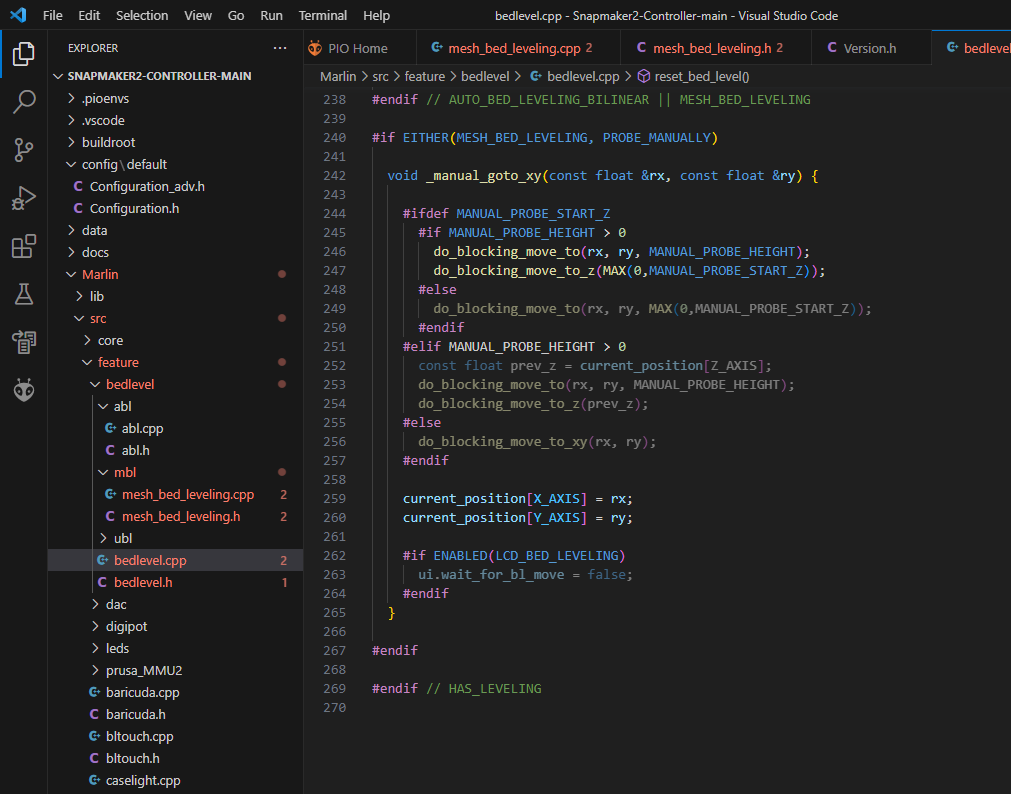This screenshot has height=794, width=1011.
Task: Expand the .pioenvs folder
Action: pyautogui.click(x=175, y=99)
